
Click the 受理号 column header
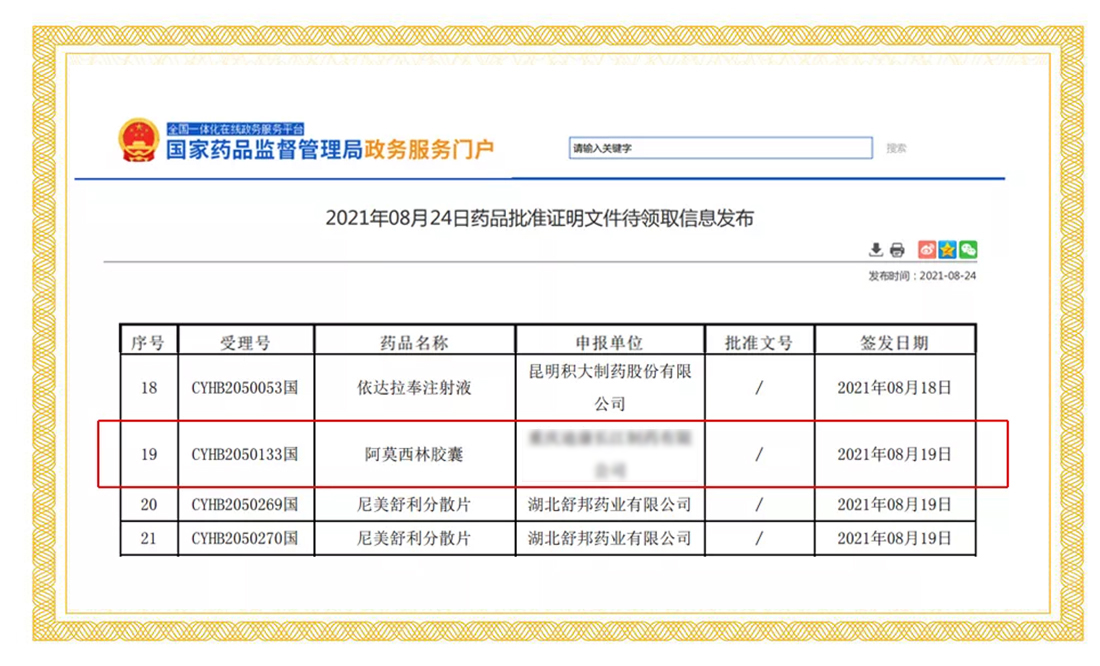[245, 342]
